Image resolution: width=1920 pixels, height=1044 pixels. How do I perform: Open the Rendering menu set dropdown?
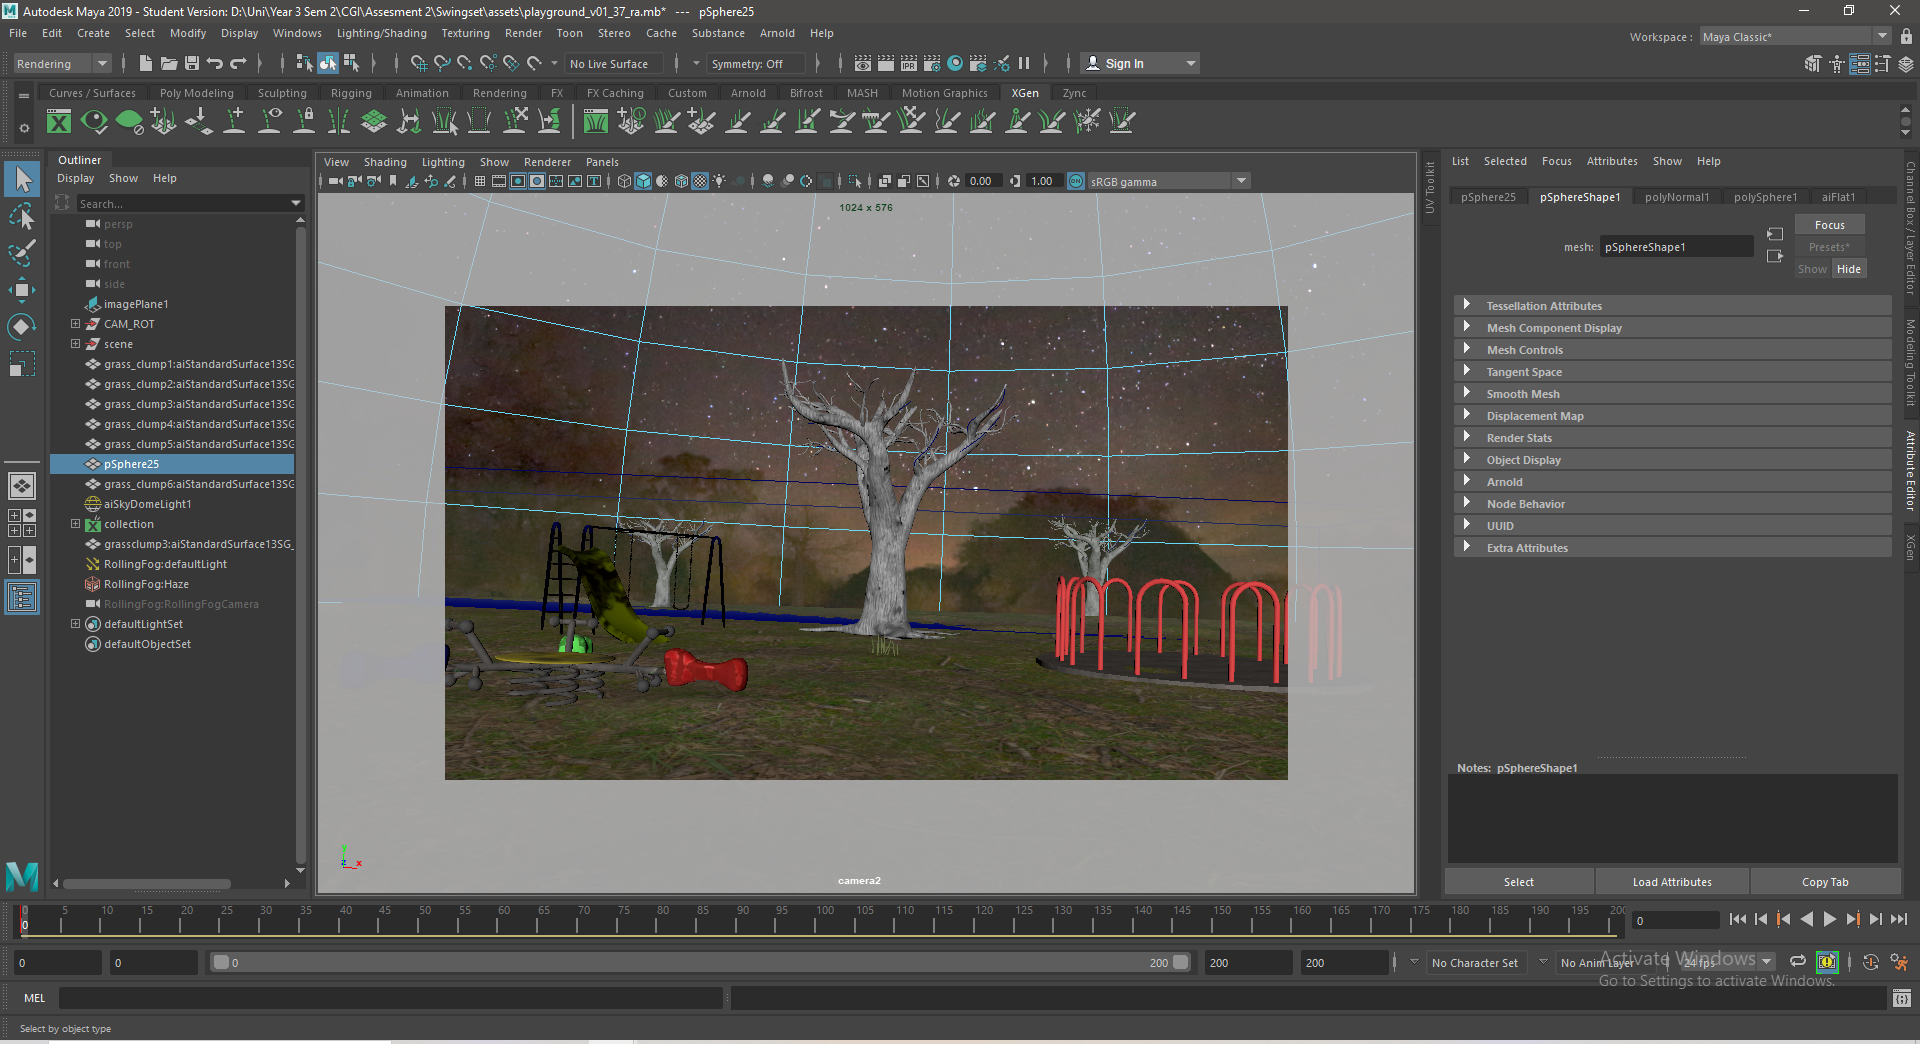(x=102, y=64)
